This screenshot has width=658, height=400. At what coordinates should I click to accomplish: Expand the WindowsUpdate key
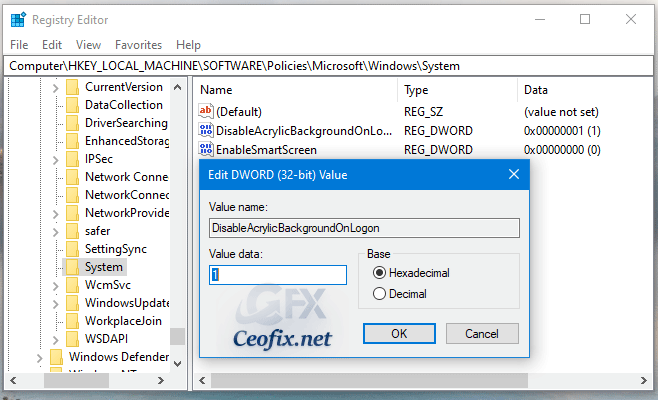[x=55, y=304]
